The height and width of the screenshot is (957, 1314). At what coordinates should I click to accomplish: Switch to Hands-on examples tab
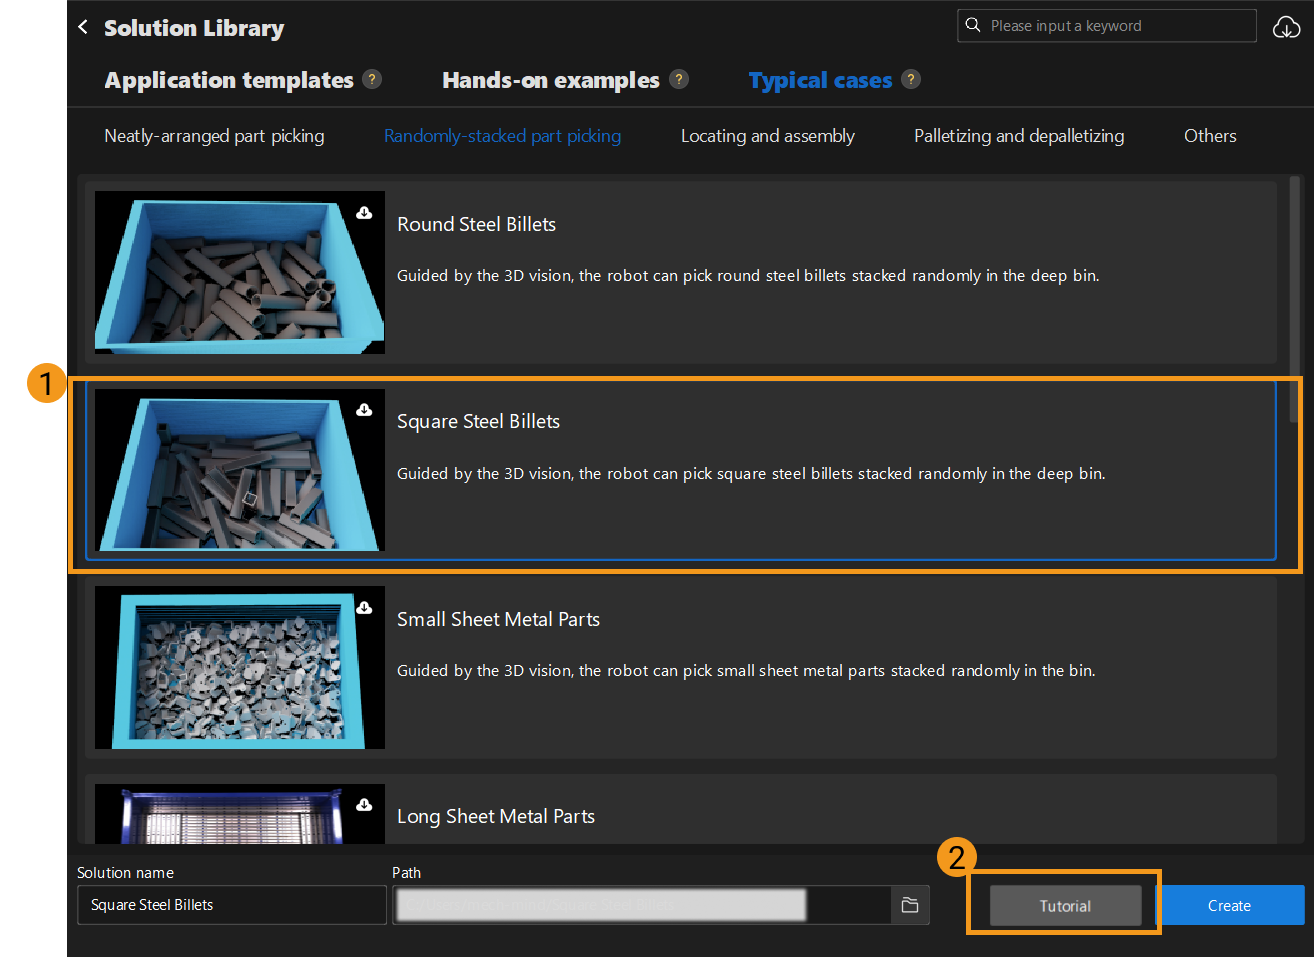point(551,80)
